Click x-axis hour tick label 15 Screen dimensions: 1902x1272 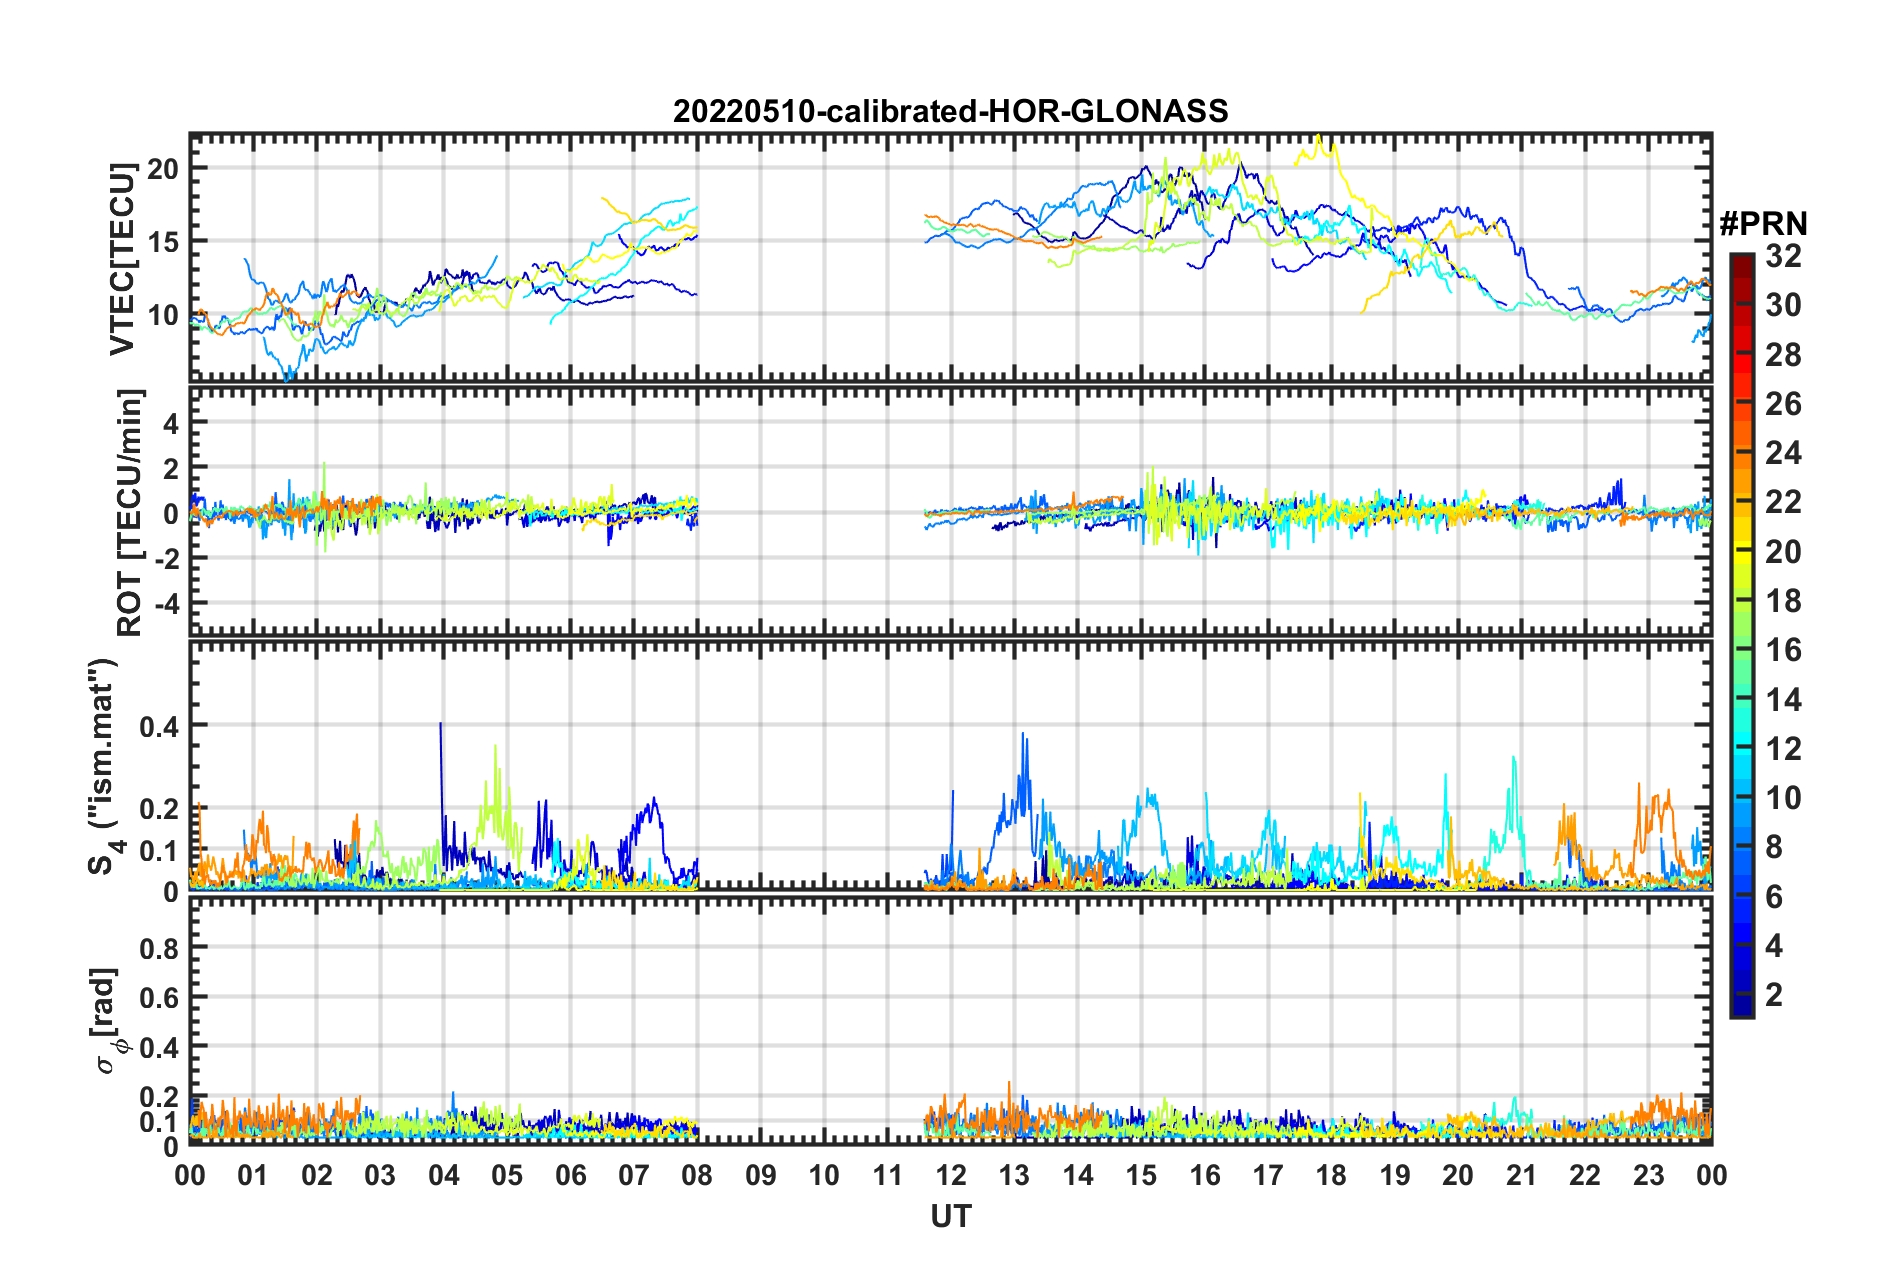pyautogui.click(x=1141, y=1175)
